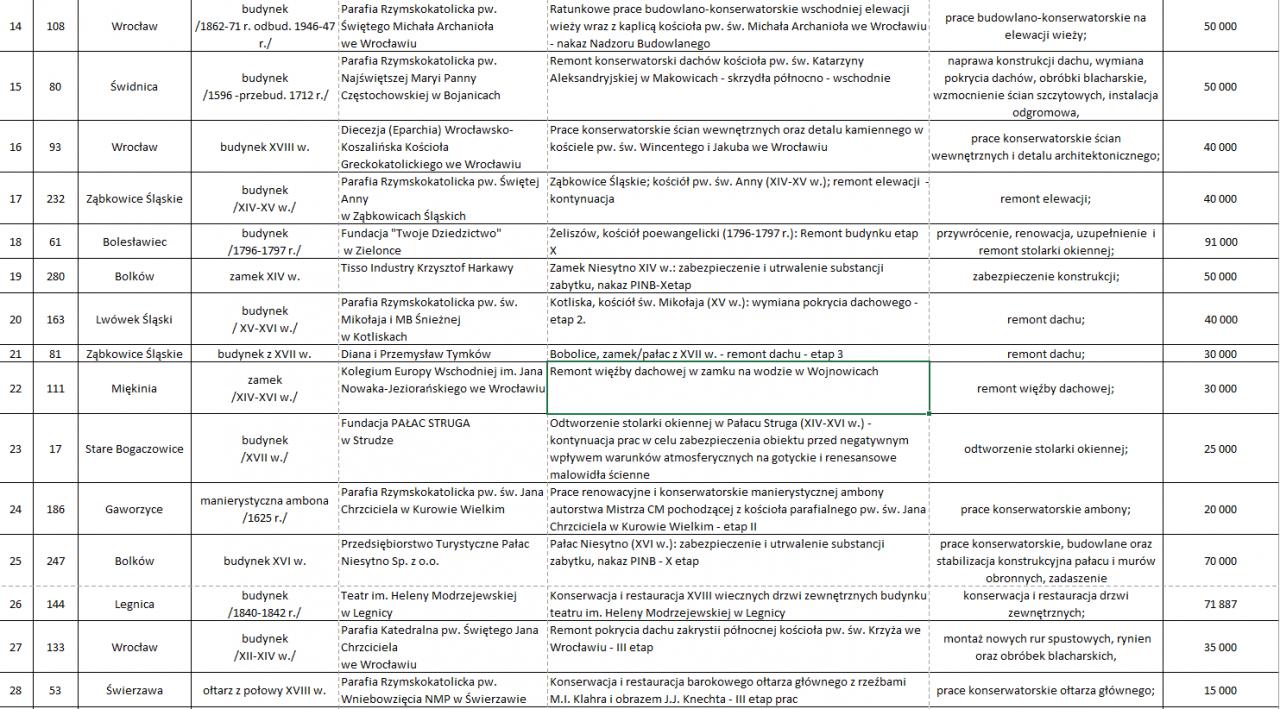Select the cell 'Remont więźby dachowej w zamku na wodzie w Wojnowicach'
Screen dimensions: 1280x709
point(738,387)
